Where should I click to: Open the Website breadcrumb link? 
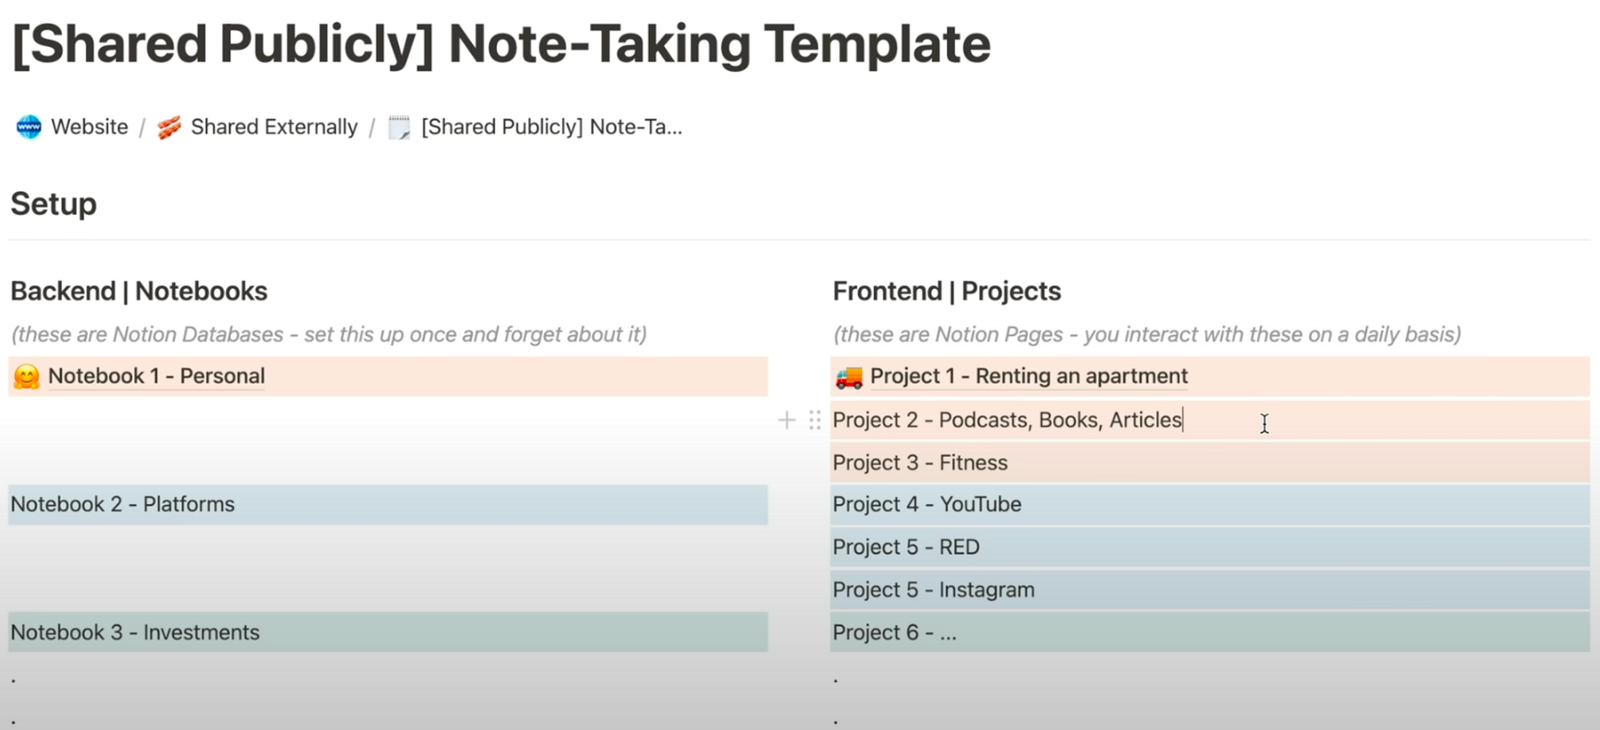[90, 126]
